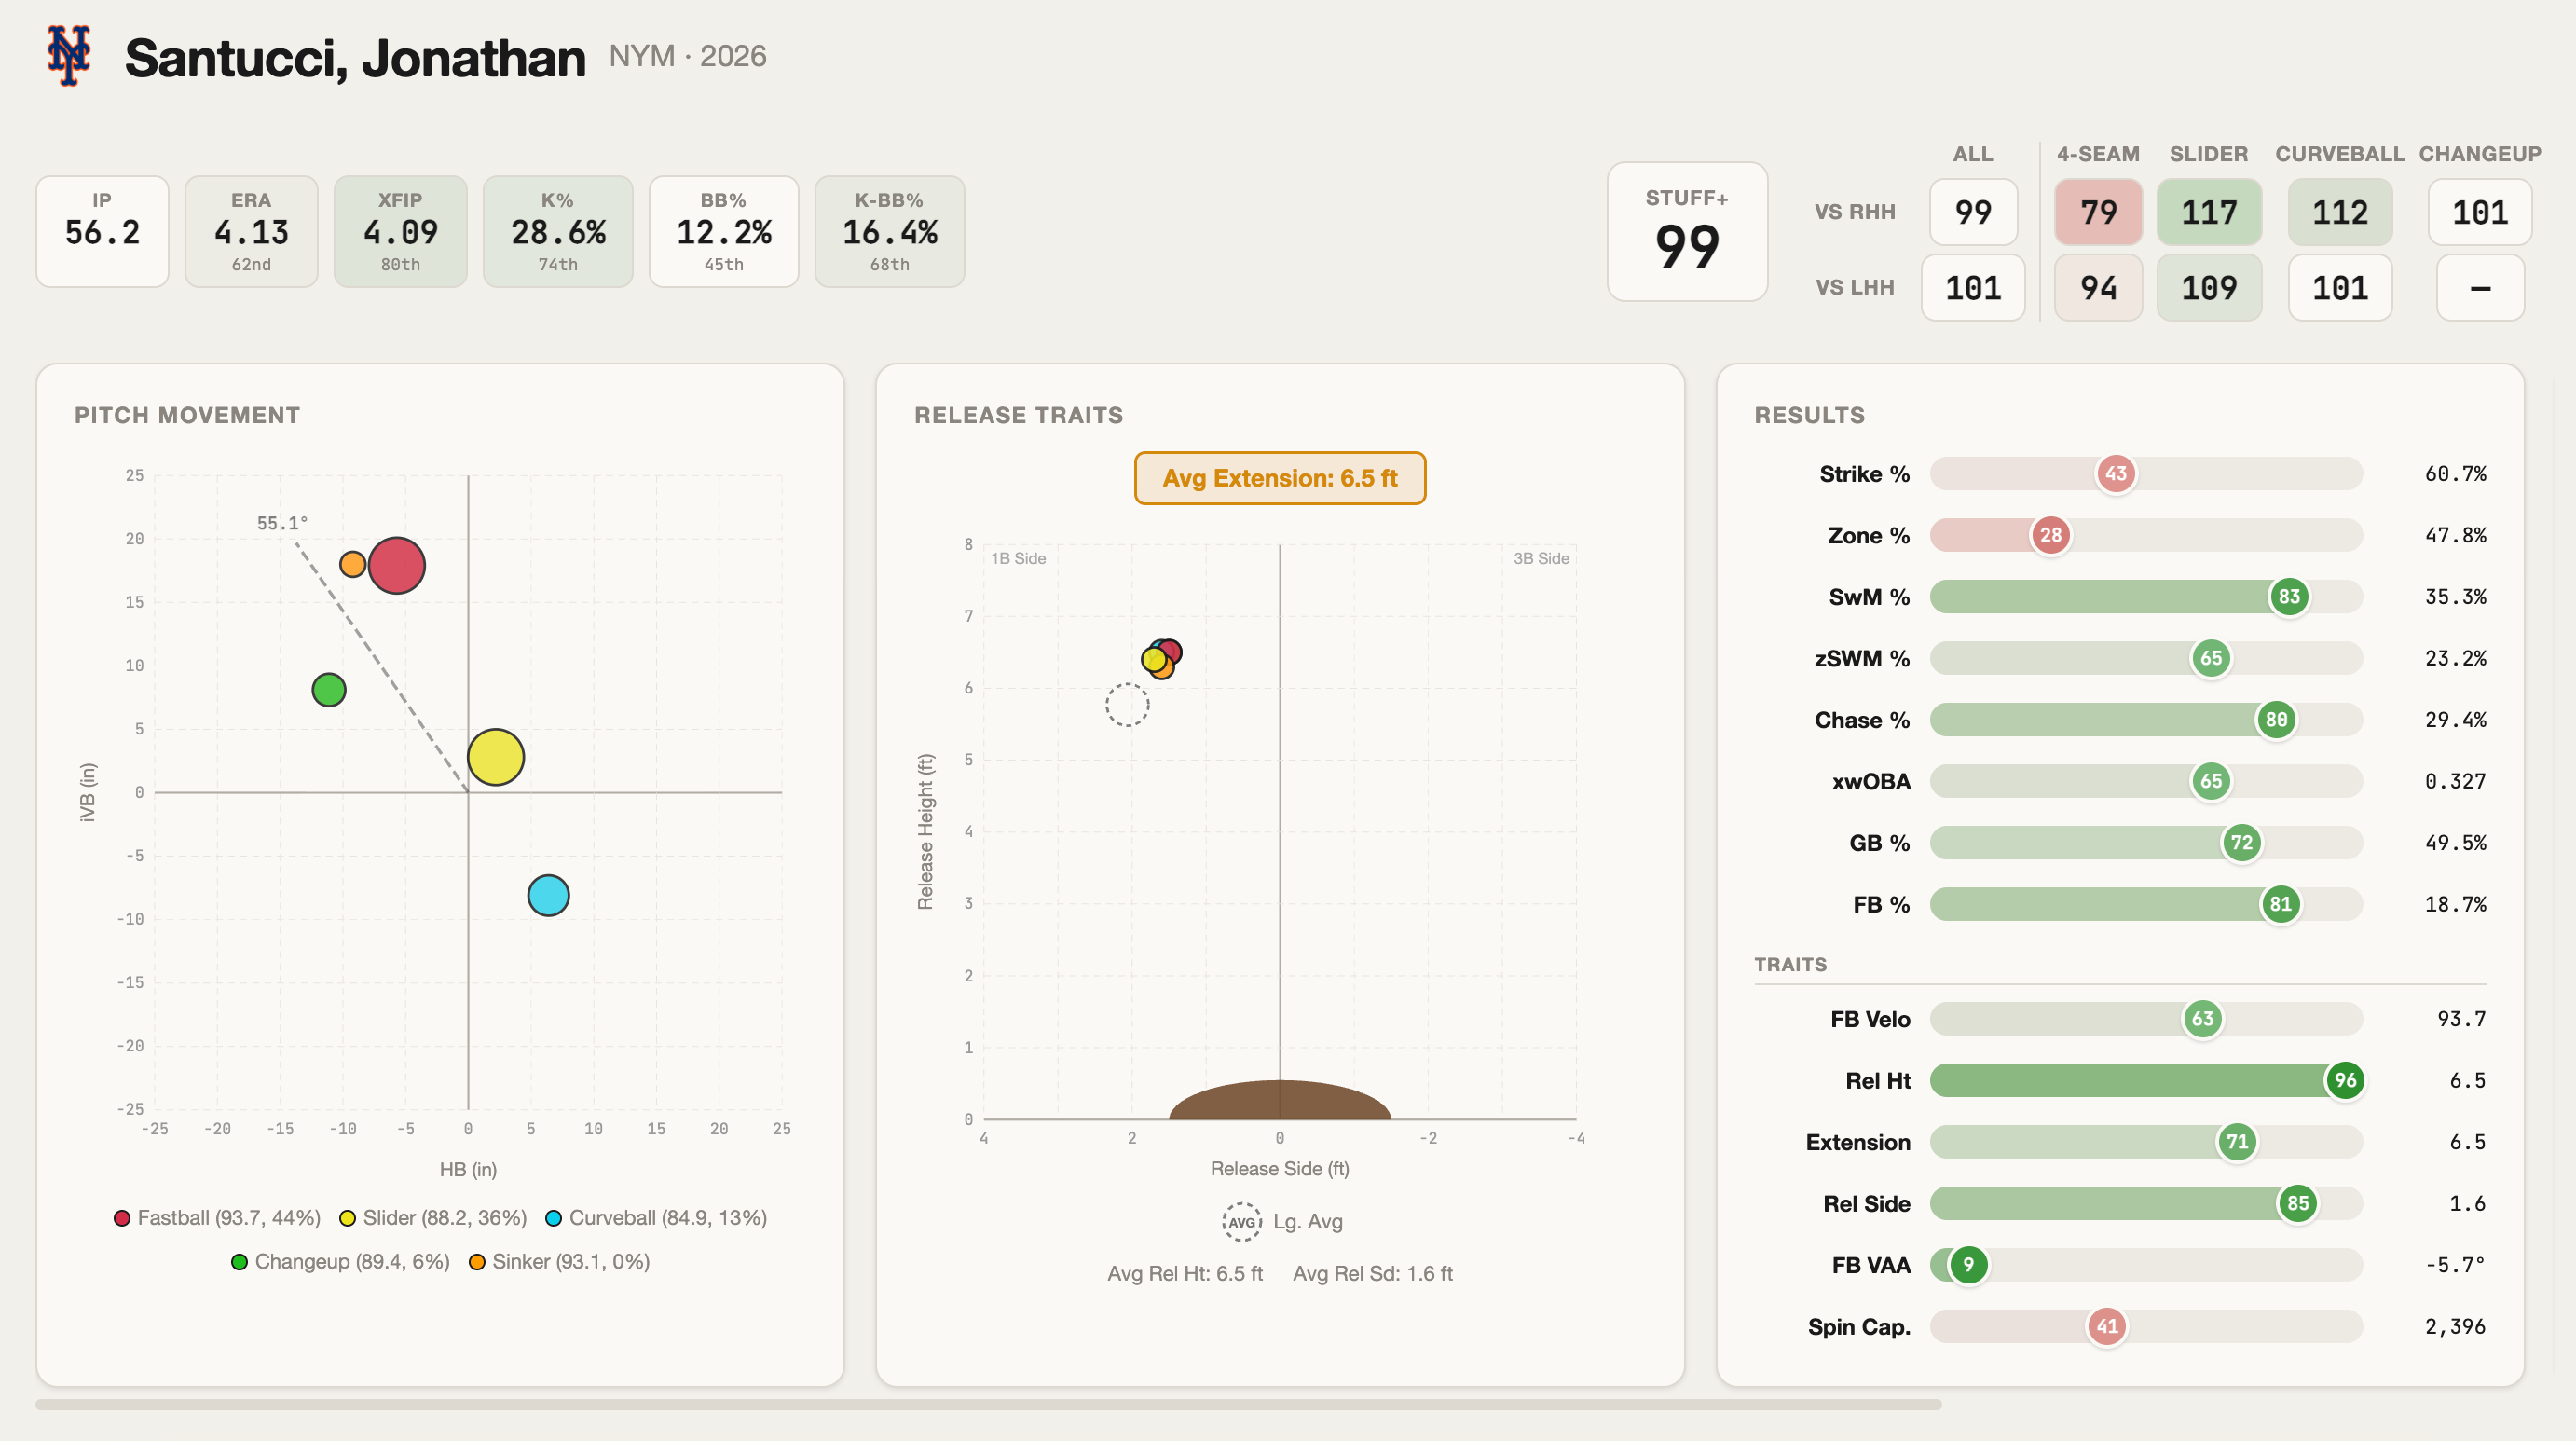2576x1441 pixels.
Task: Click Slider vs LHH value 109
Action: [2209, 288]
